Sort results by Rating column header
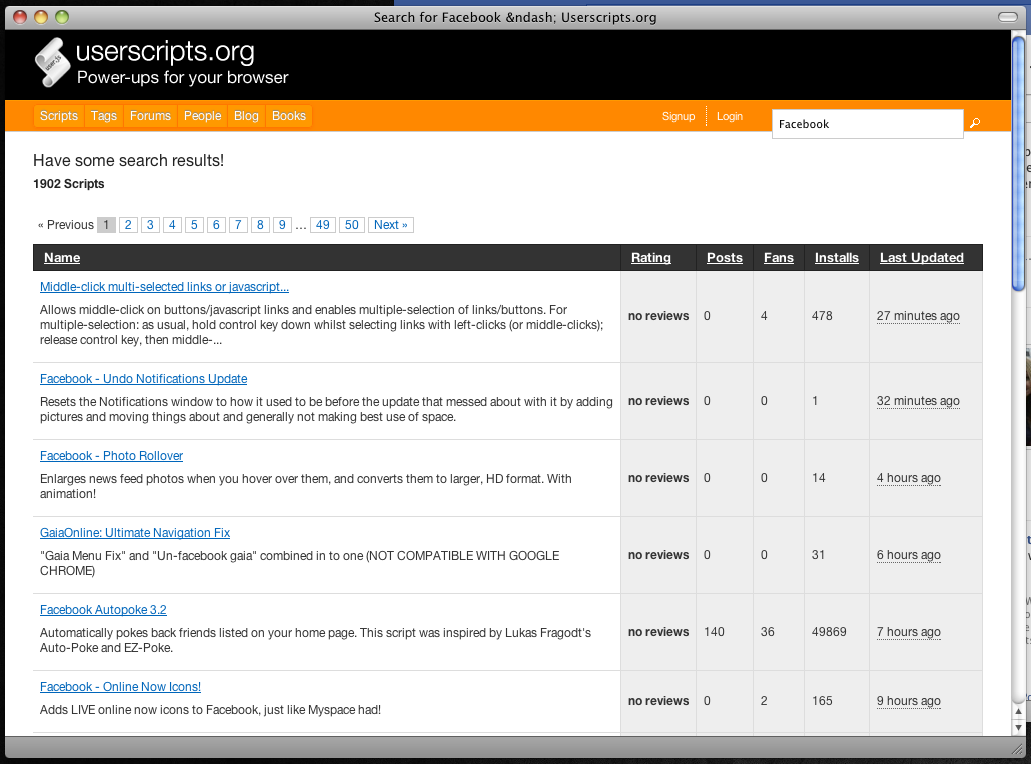Viewport: 1031px width, 764px height. click(650, 258)
